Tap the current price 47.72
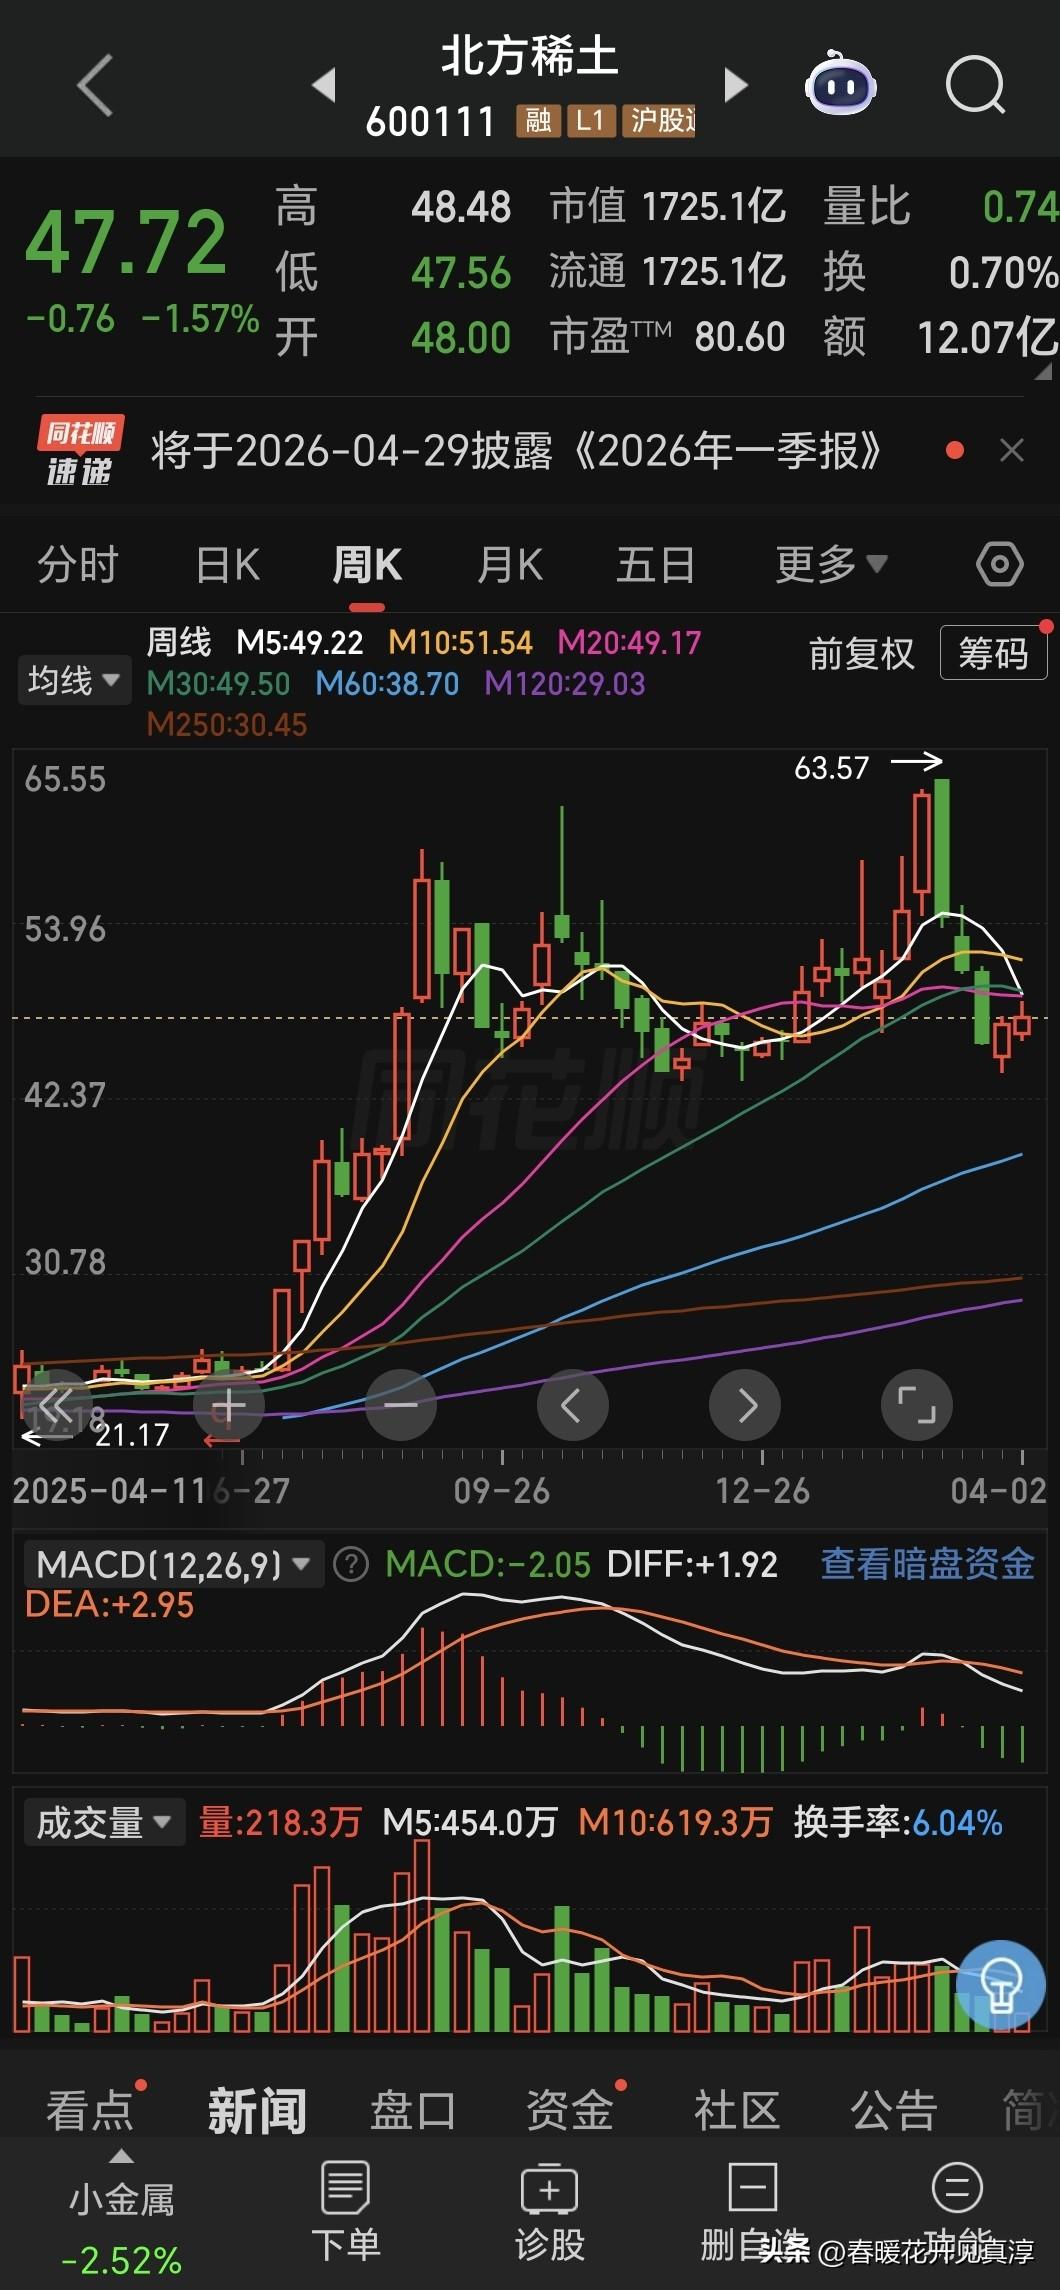The height and width of the screenshot is (2290, 1060). [x=126, y=242]
